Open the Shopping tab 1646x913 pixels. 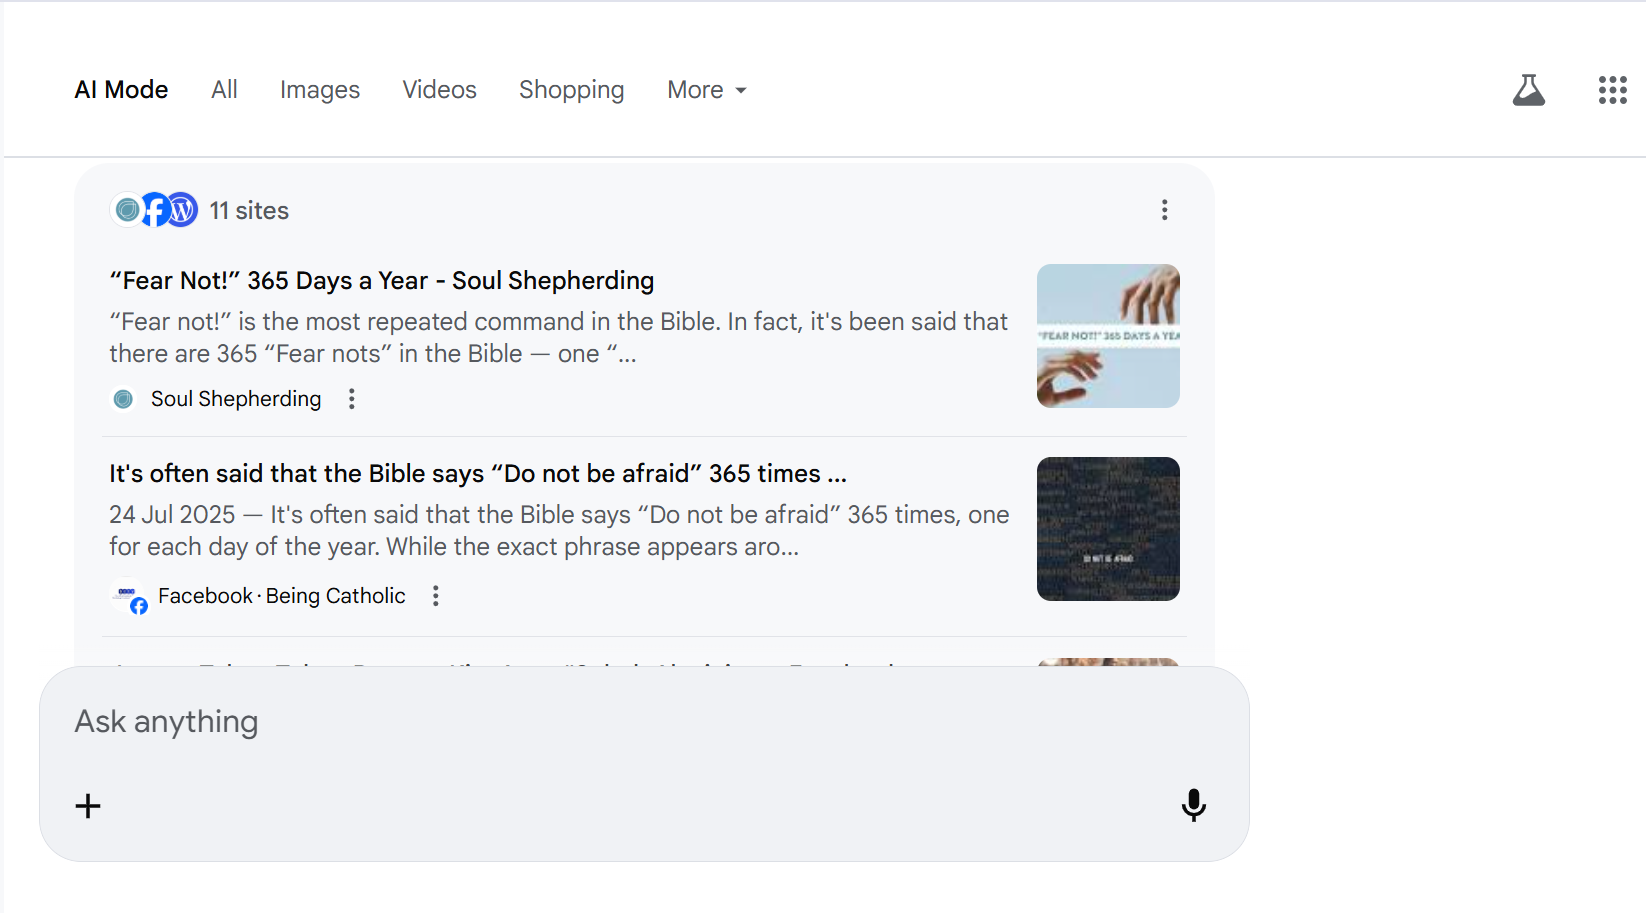pos(571,90)
